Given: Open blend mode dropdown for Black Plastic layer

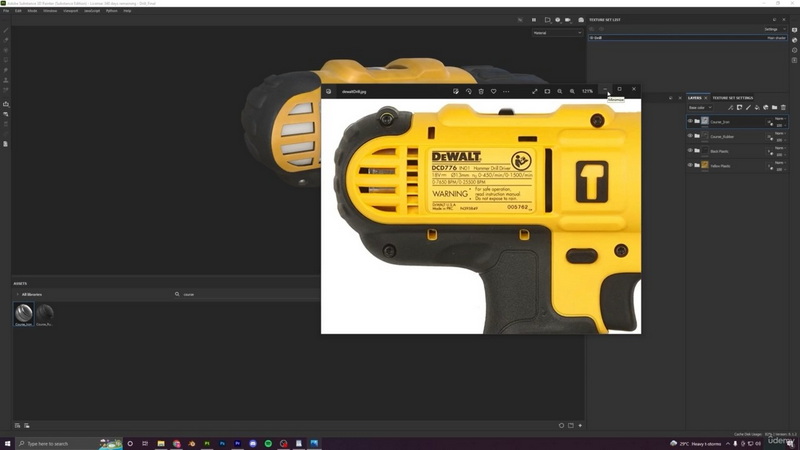Looking at the screenshot, I should coord(780,148).
